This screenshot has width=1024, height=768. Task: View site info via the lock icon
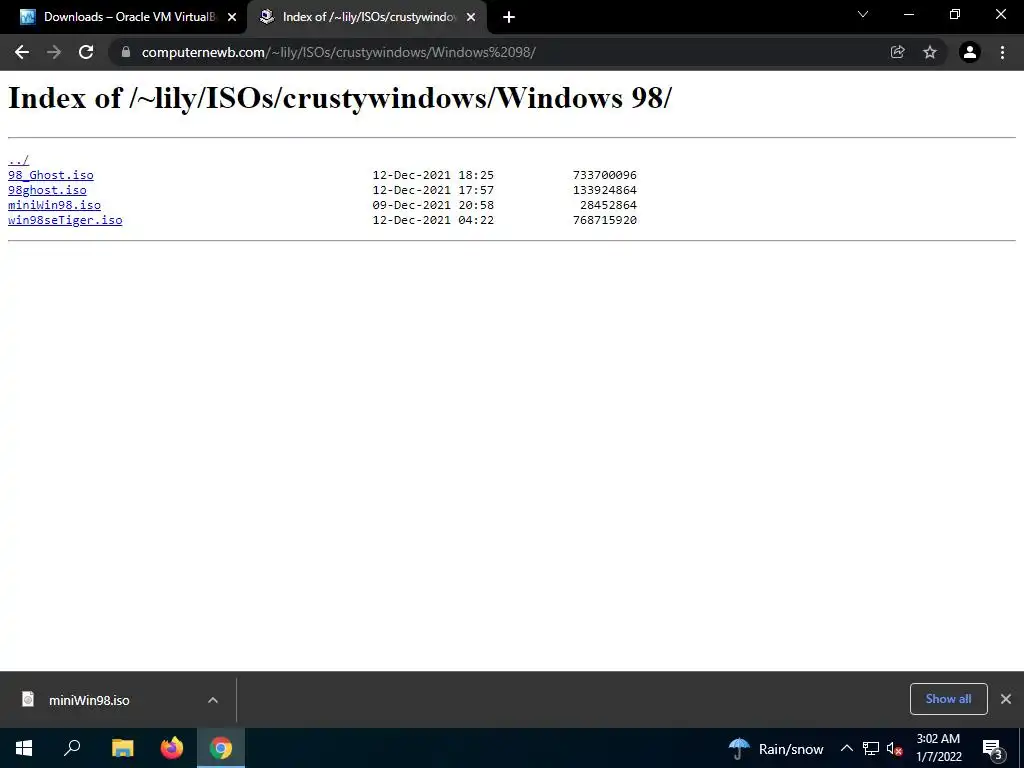pos(126,52)
